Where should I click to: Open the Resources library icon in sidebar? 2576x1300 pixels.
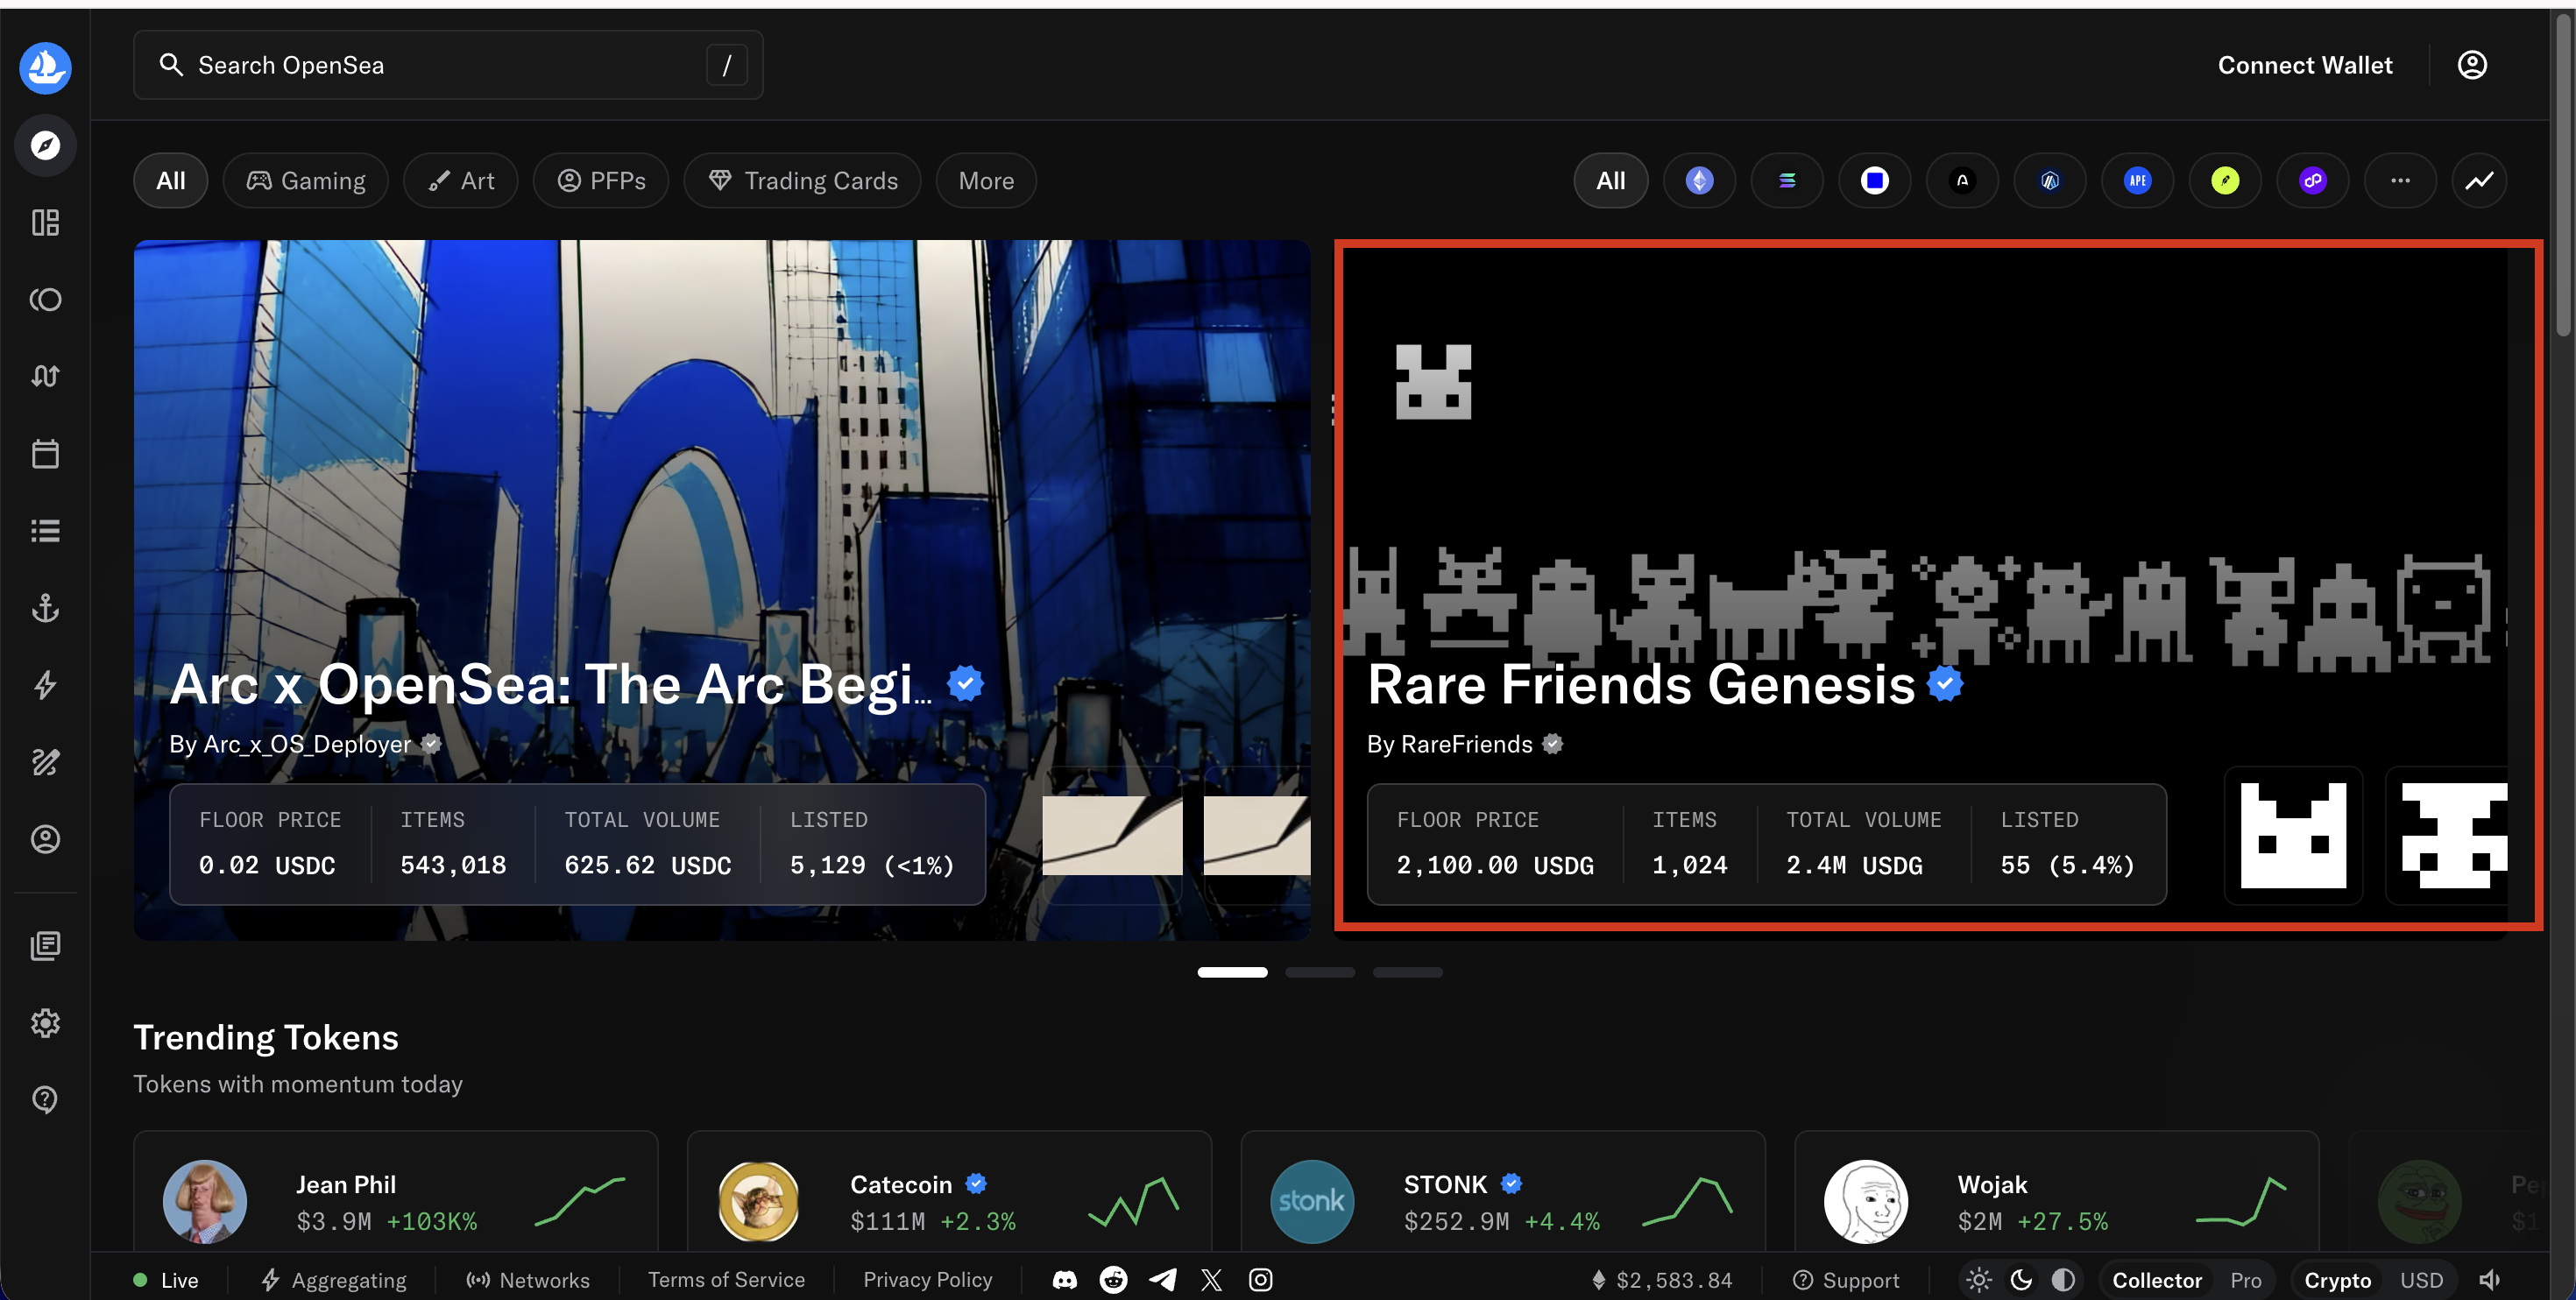[x=45, y=945]
